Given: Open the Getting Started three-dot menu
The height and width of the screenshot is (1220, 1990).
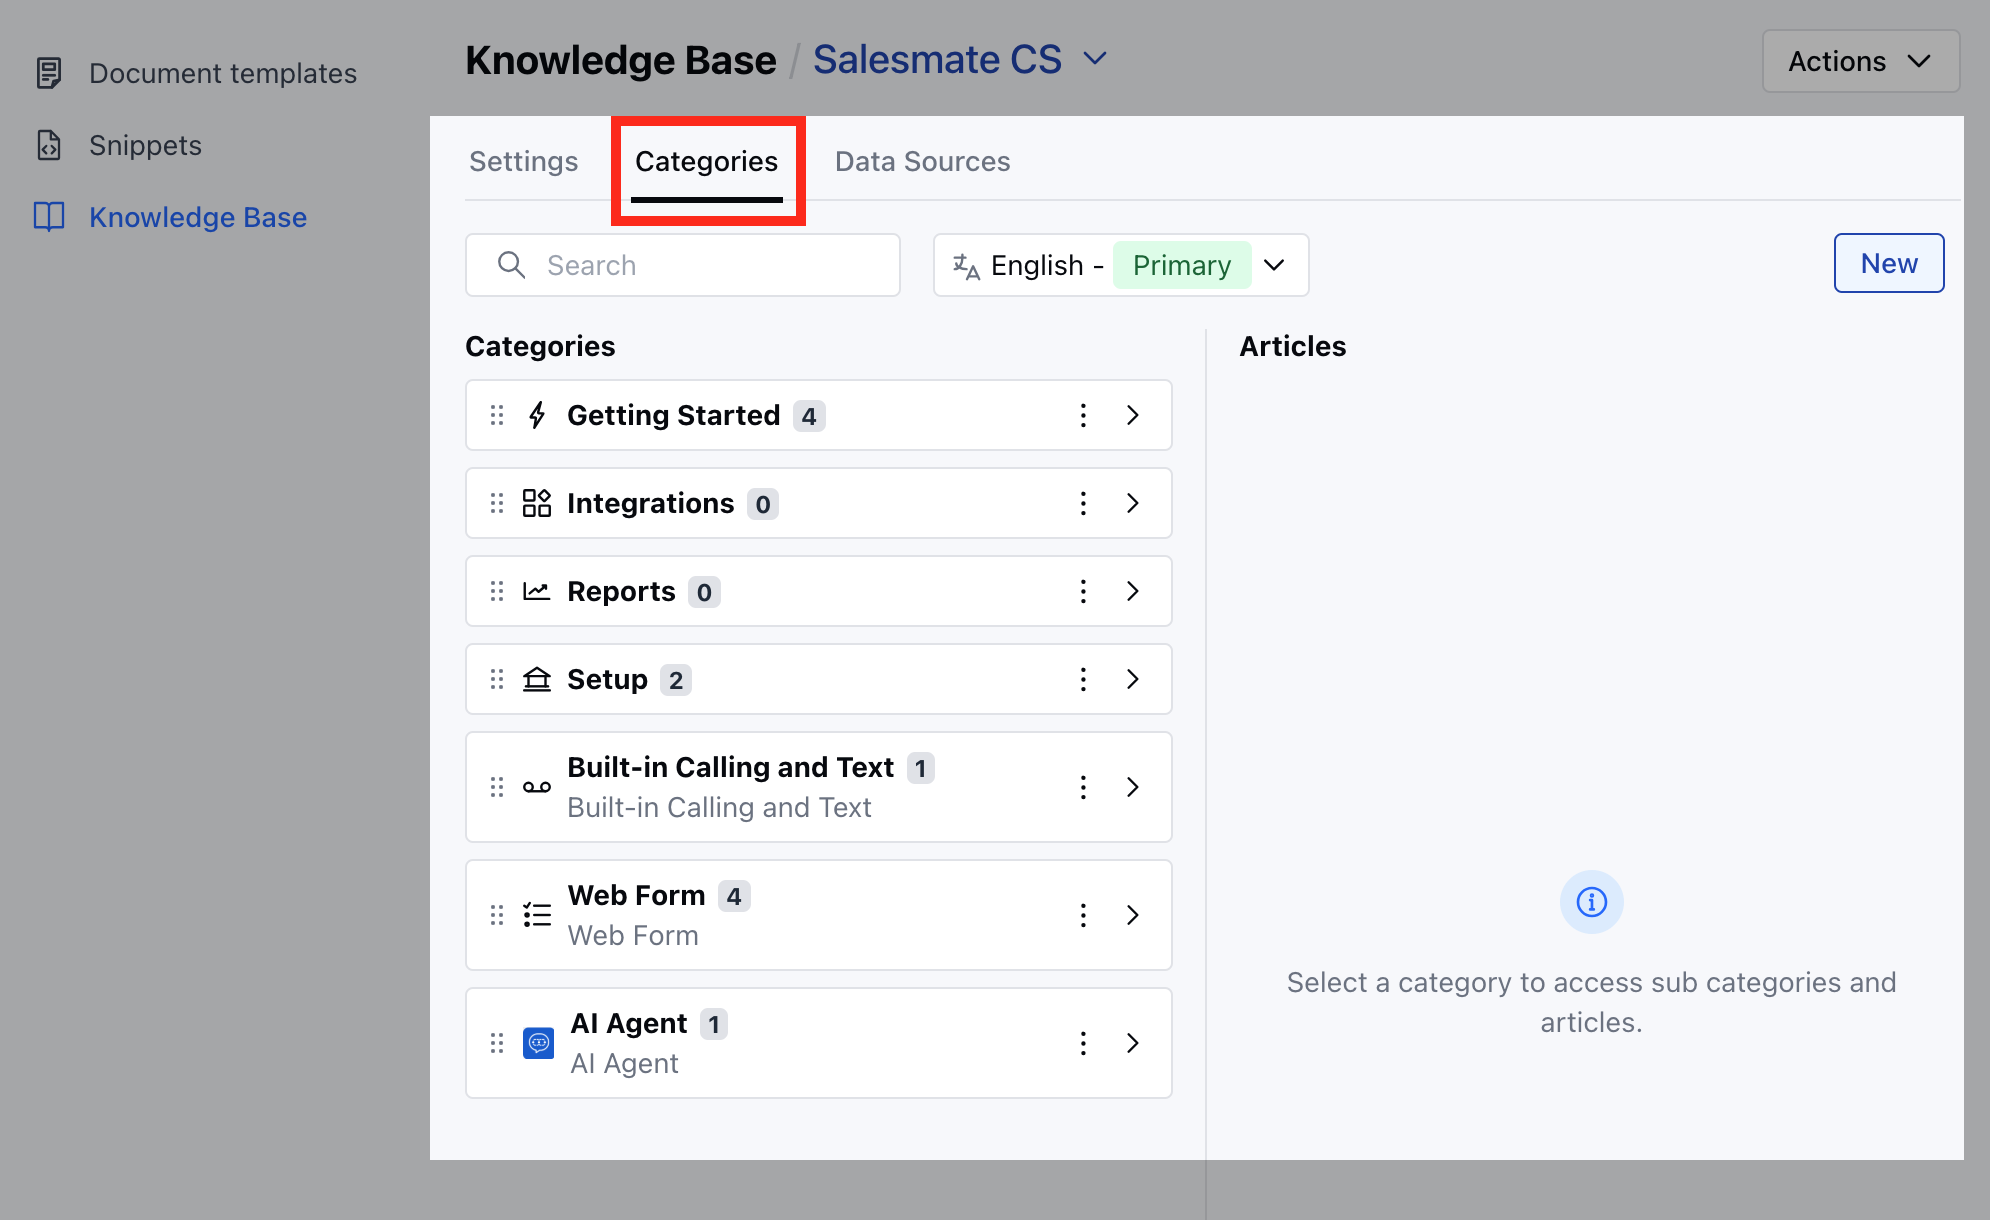Looking at the screenshot, I should click(1083, 416).
